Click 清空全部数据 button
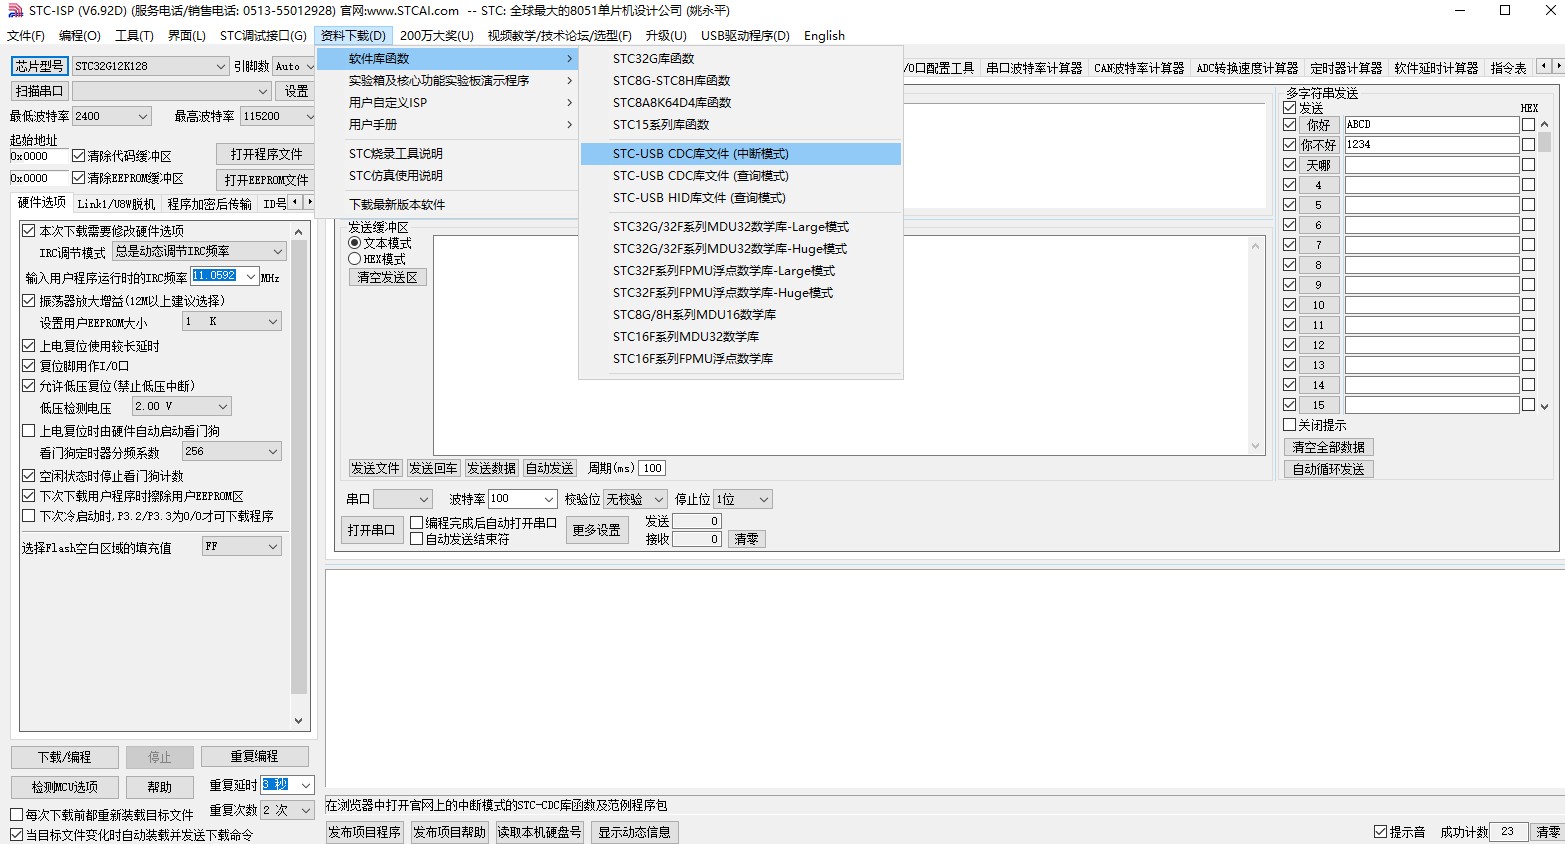Image resolution: width=1565 pixels, height=844 pixels. (1328, 447)
